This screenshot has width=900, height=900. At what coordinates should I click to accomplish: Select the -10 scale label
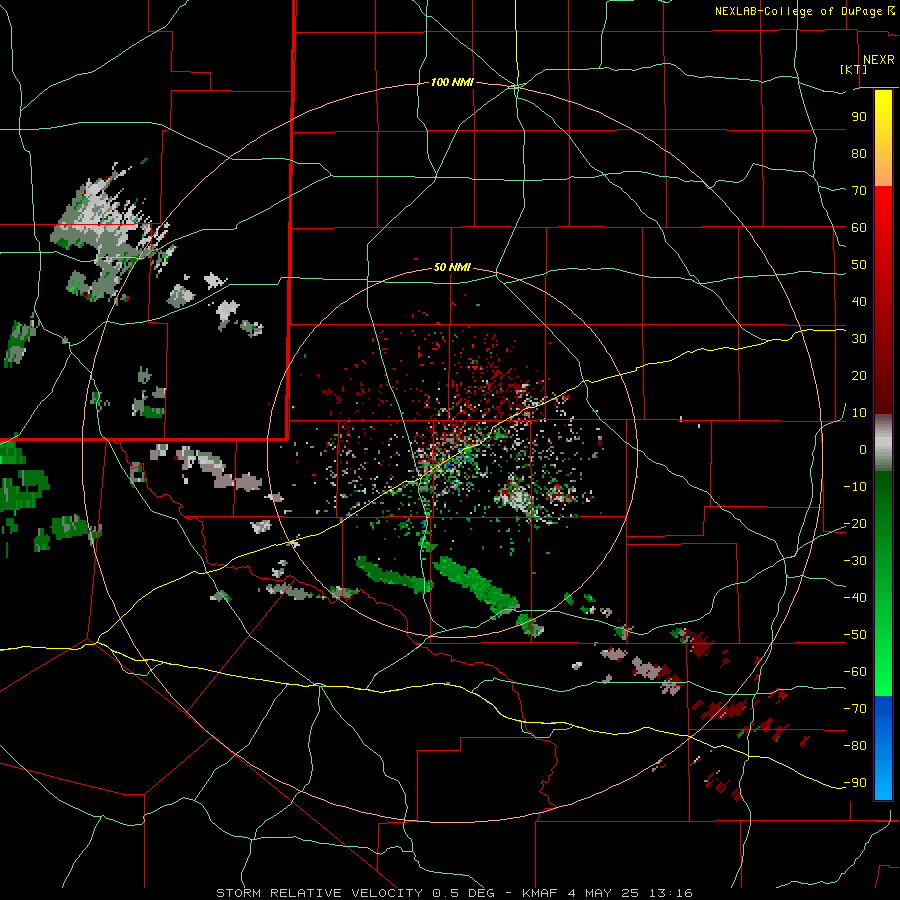(x=855, y=487)
